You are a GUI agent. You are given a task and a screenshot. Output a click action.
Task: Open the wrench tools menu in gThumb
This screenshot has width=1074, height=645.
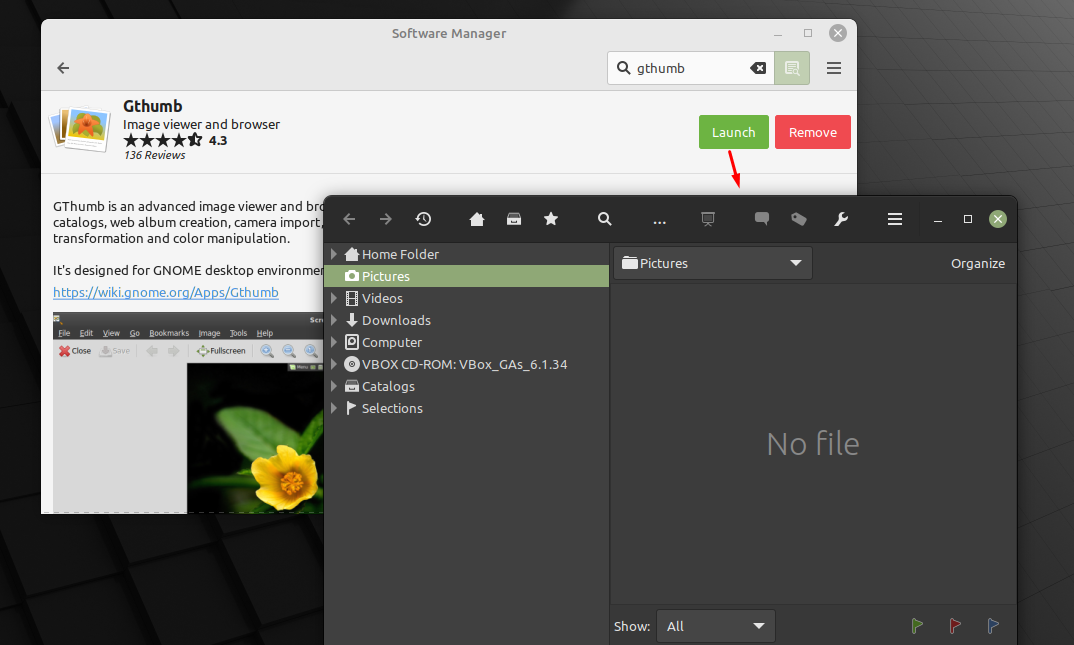(x=841, y=219)
